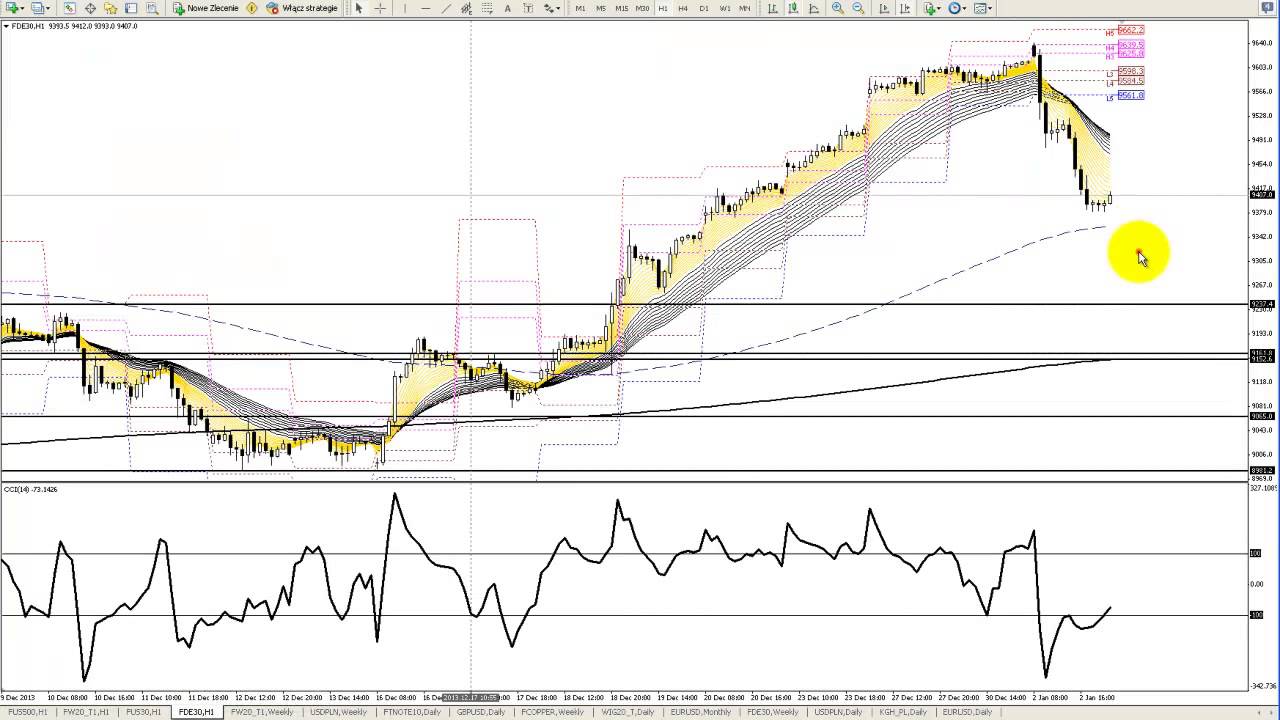Switch to MN timeframe
The width and height of the screenshot is (1280, 720).
pyautogui.click(x=744, y=8)
